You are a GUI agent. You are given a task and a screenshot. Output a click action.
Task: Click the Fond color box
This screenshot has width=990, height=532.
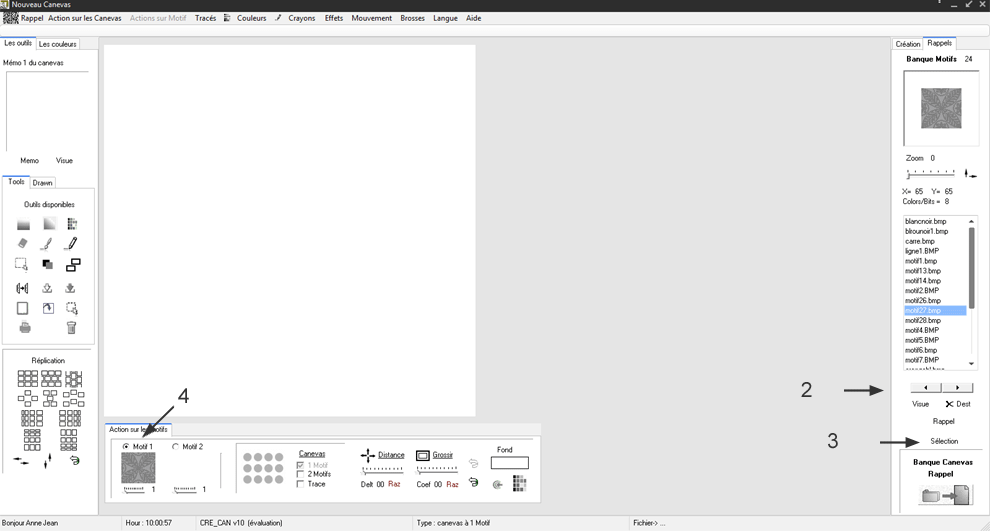[509, 463]
